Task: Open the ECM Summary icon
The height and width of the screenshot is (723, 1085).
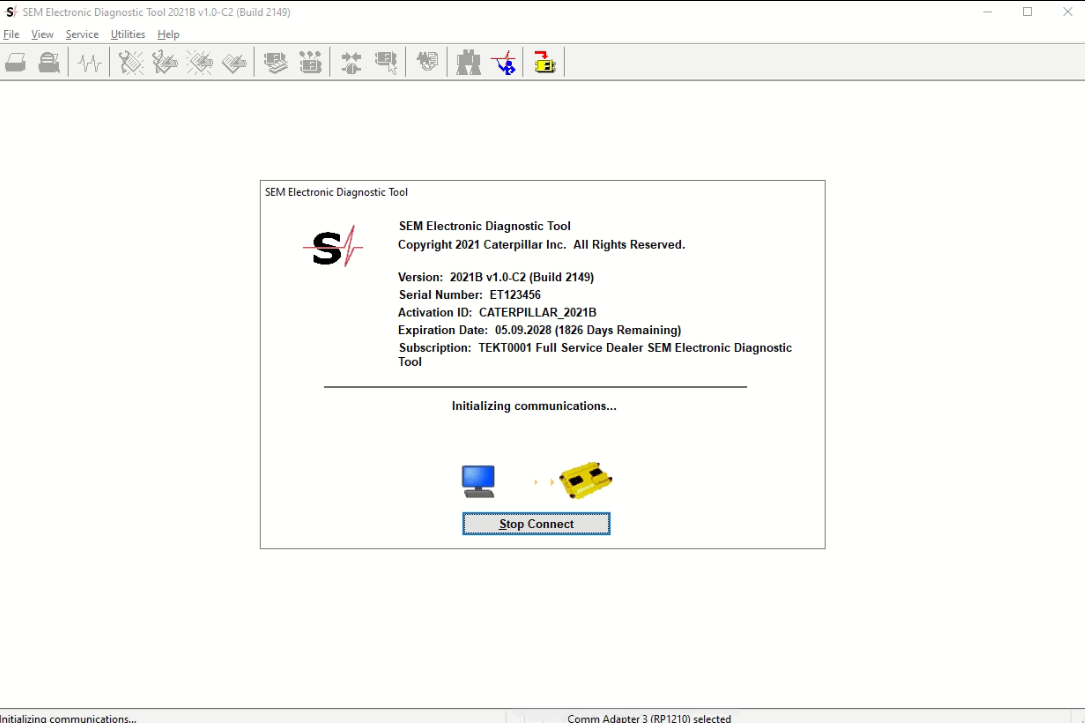Action: [275, 63]
